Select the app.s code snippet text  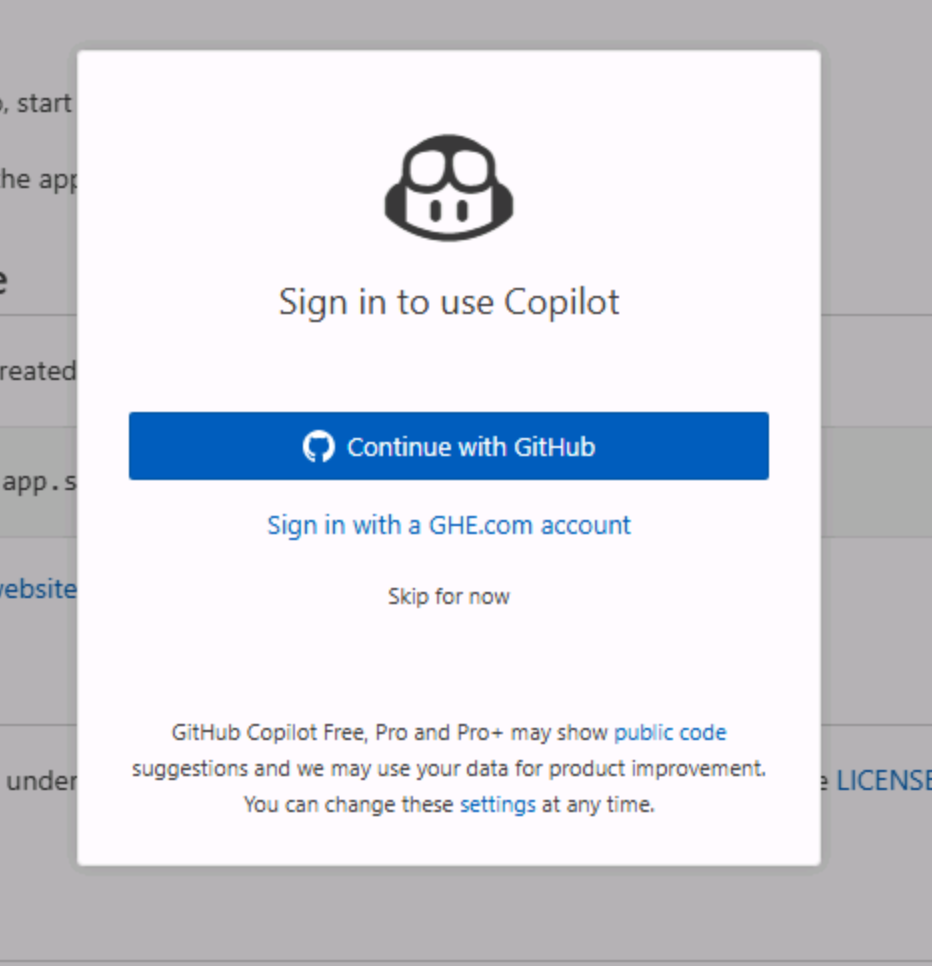(38, 483)
